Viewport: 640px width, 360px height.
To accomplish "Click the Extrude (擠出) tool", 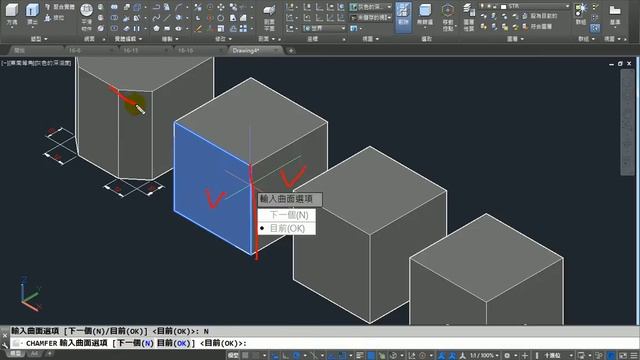I will (x=32, y=13).
